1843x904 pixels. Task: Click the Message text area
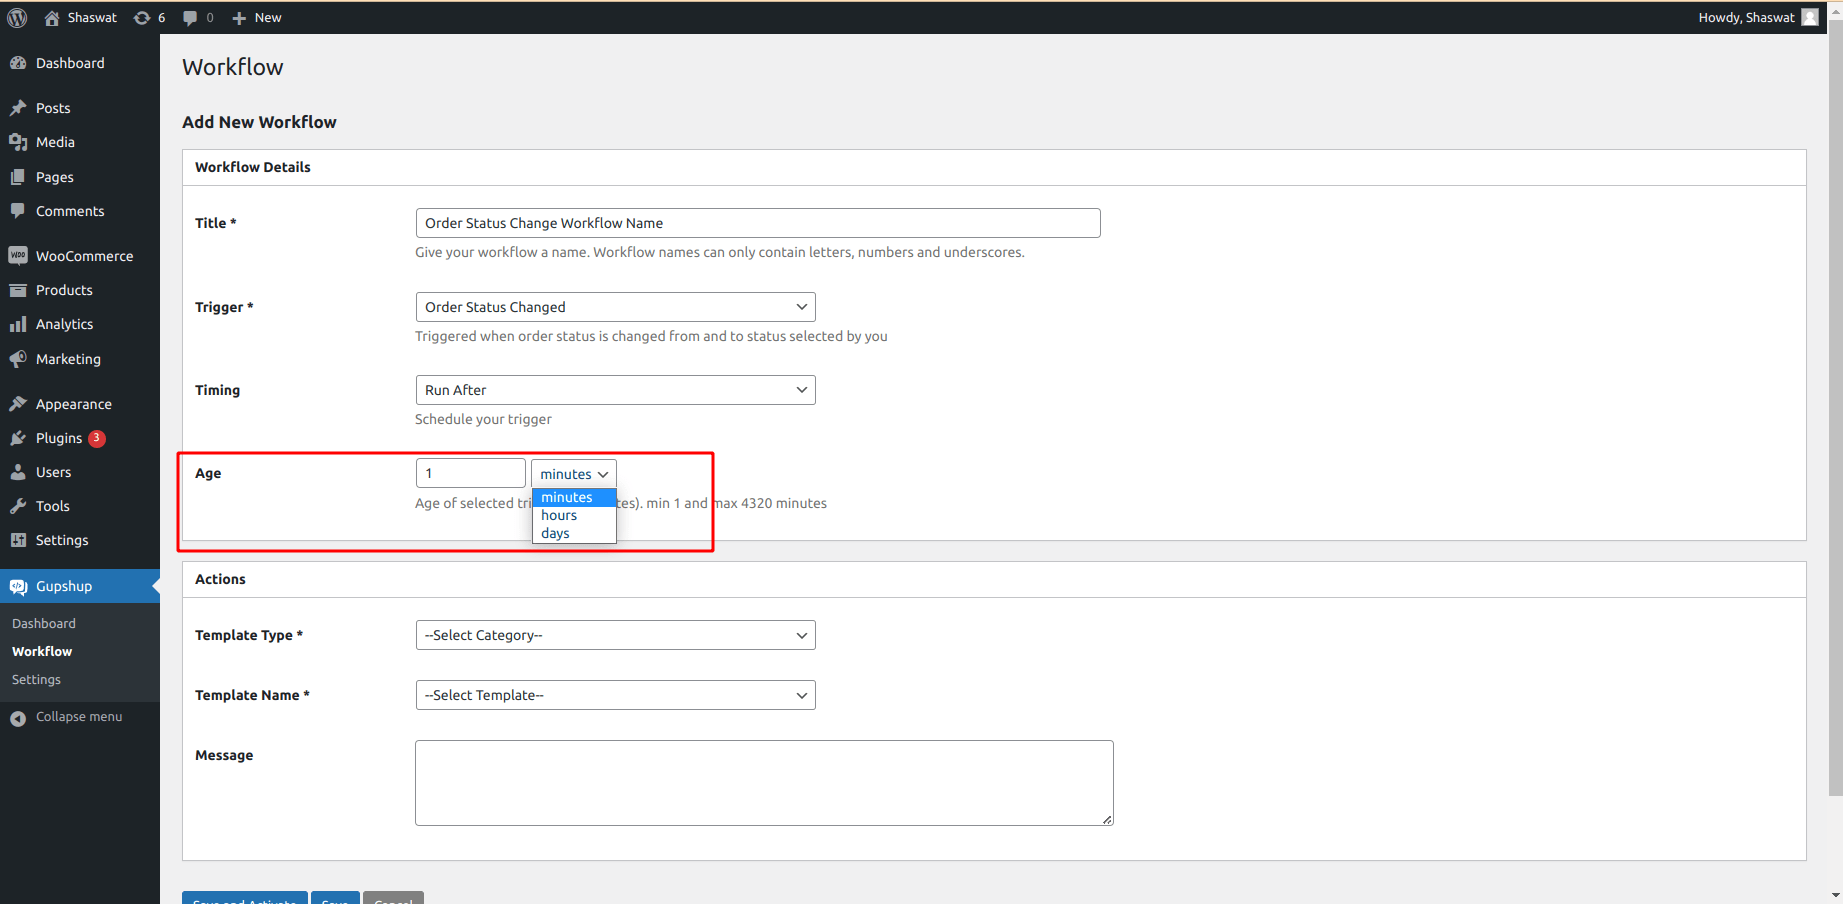[764, 783]
